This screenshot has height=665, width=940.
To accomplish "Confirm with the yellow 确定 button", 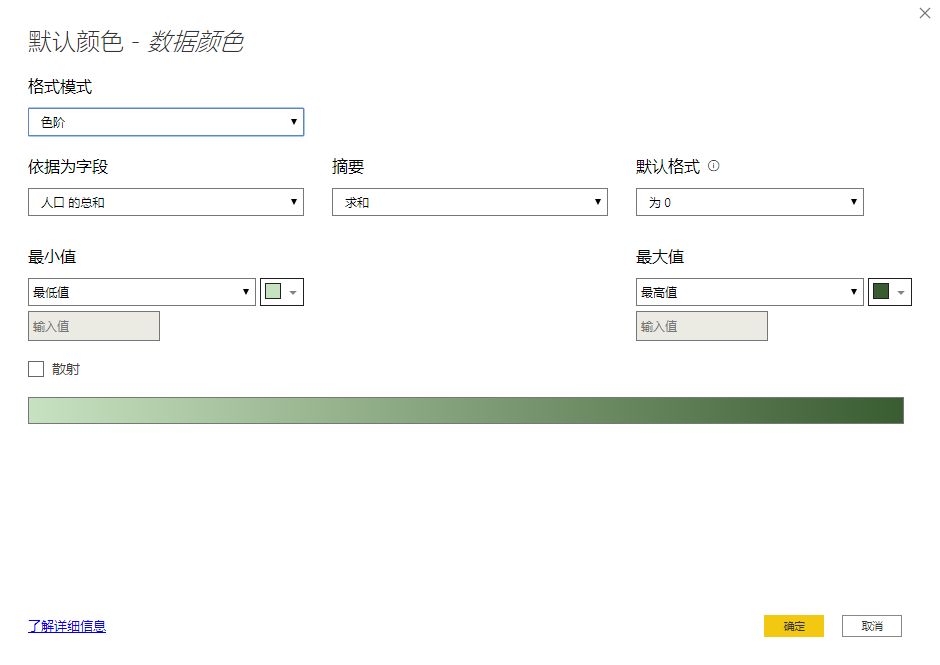I will pos(793,626).
